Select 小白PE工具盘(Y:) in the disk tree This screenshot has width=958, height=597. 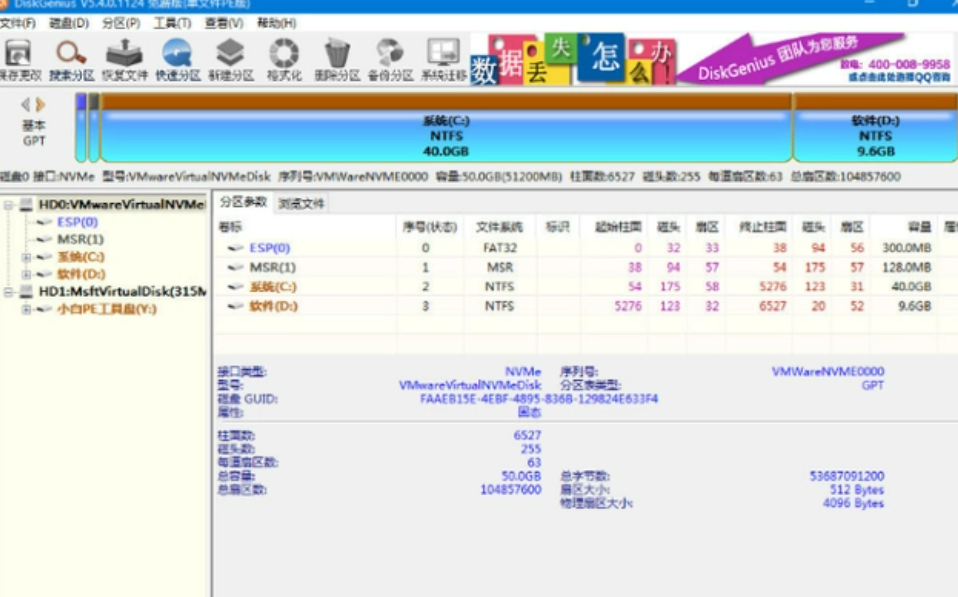(107, 309)
